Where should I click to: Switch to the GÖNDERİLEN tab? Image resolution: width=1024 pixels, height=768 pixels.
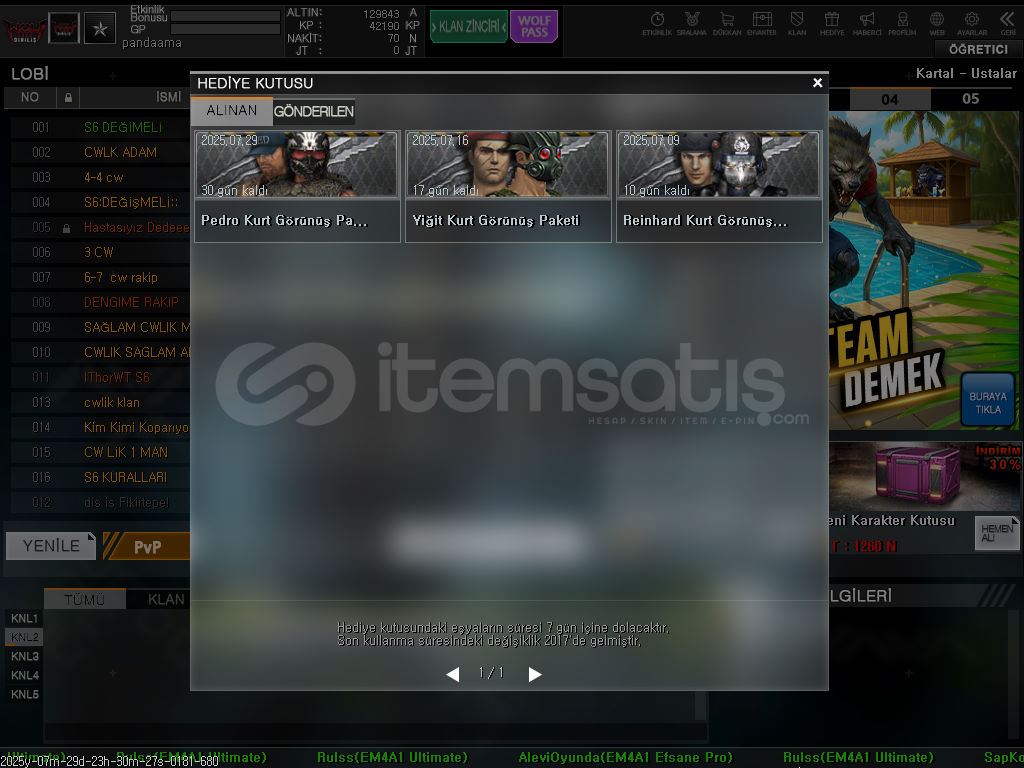pyautogui.click(x=313, y=112)
